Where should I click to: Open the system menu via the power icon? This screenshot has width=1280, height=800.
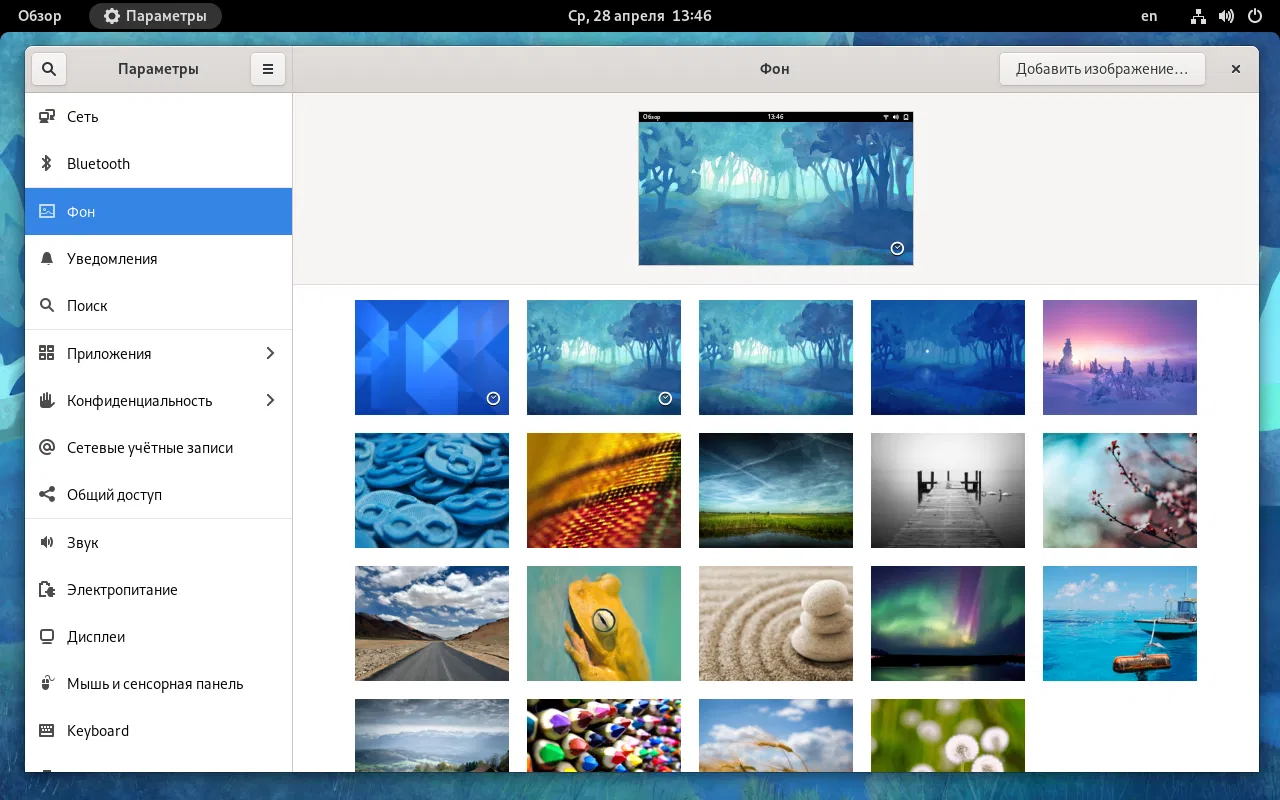(1254, 16)
